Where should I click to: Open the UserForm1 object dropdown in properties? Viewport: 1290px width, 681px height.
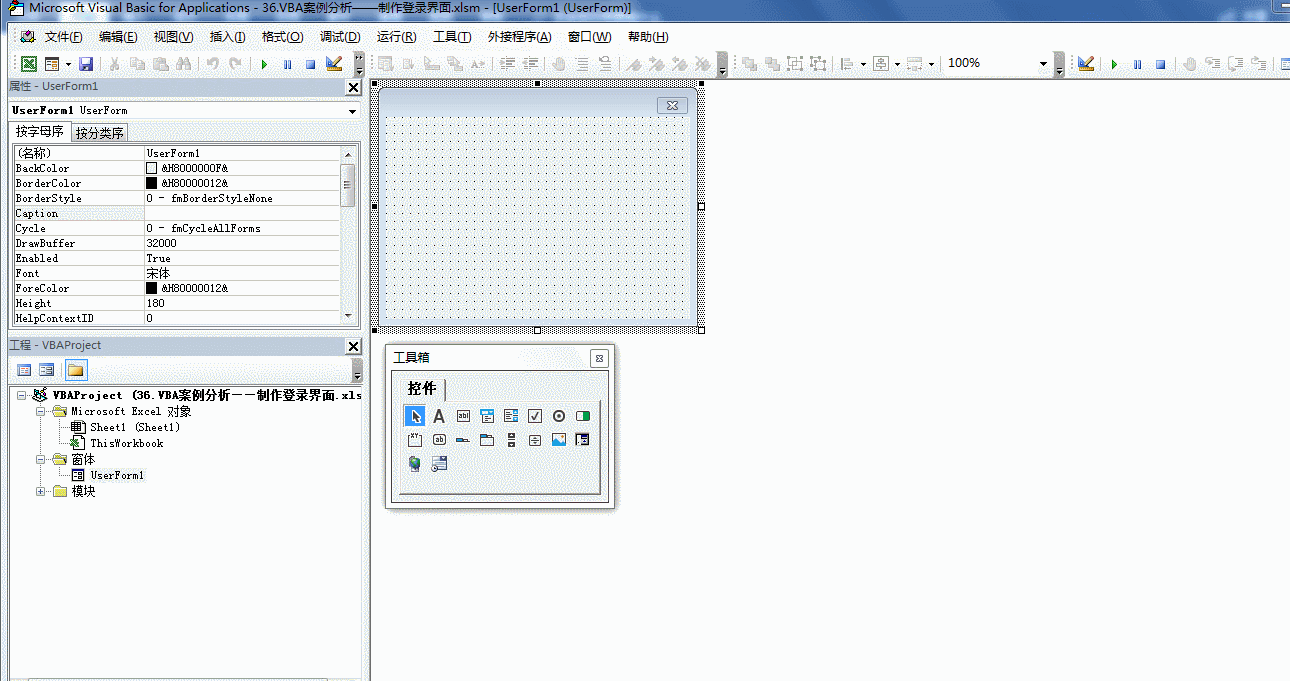(x=352, y=111)
